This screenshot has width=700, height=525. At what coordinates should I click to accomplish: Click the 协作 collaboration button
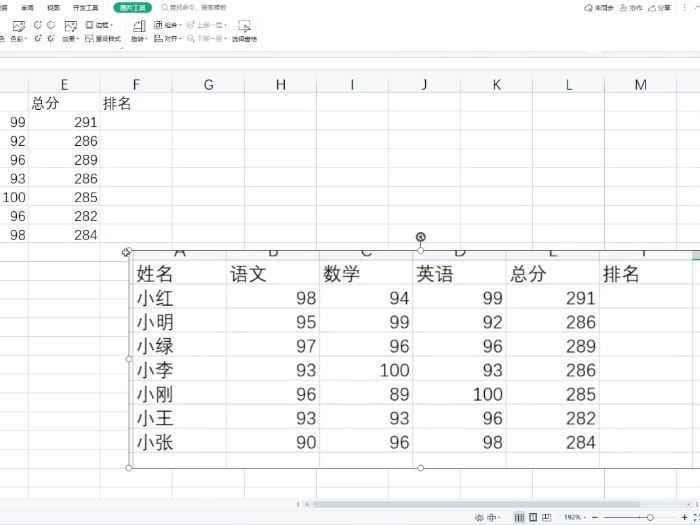point(630,8)
